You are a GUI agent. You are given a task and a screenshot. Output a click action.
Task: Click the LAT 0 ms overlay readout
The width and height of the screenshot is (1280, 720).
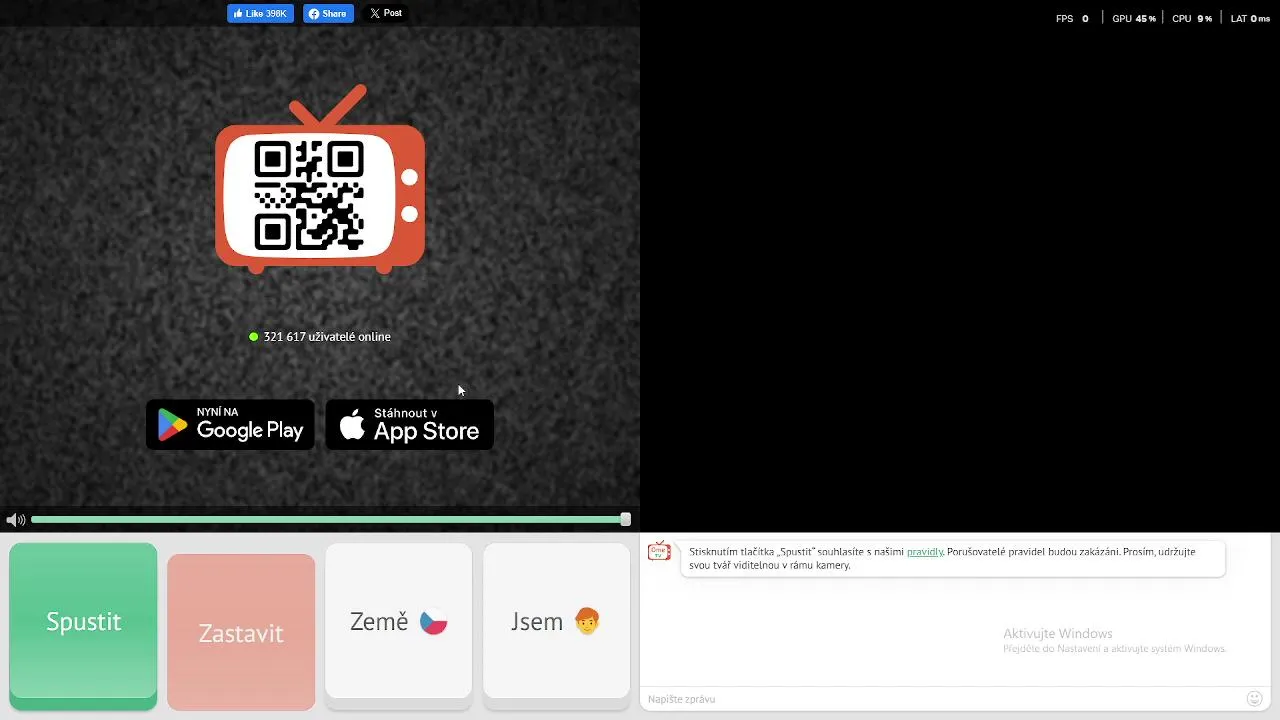point(1250,19)
